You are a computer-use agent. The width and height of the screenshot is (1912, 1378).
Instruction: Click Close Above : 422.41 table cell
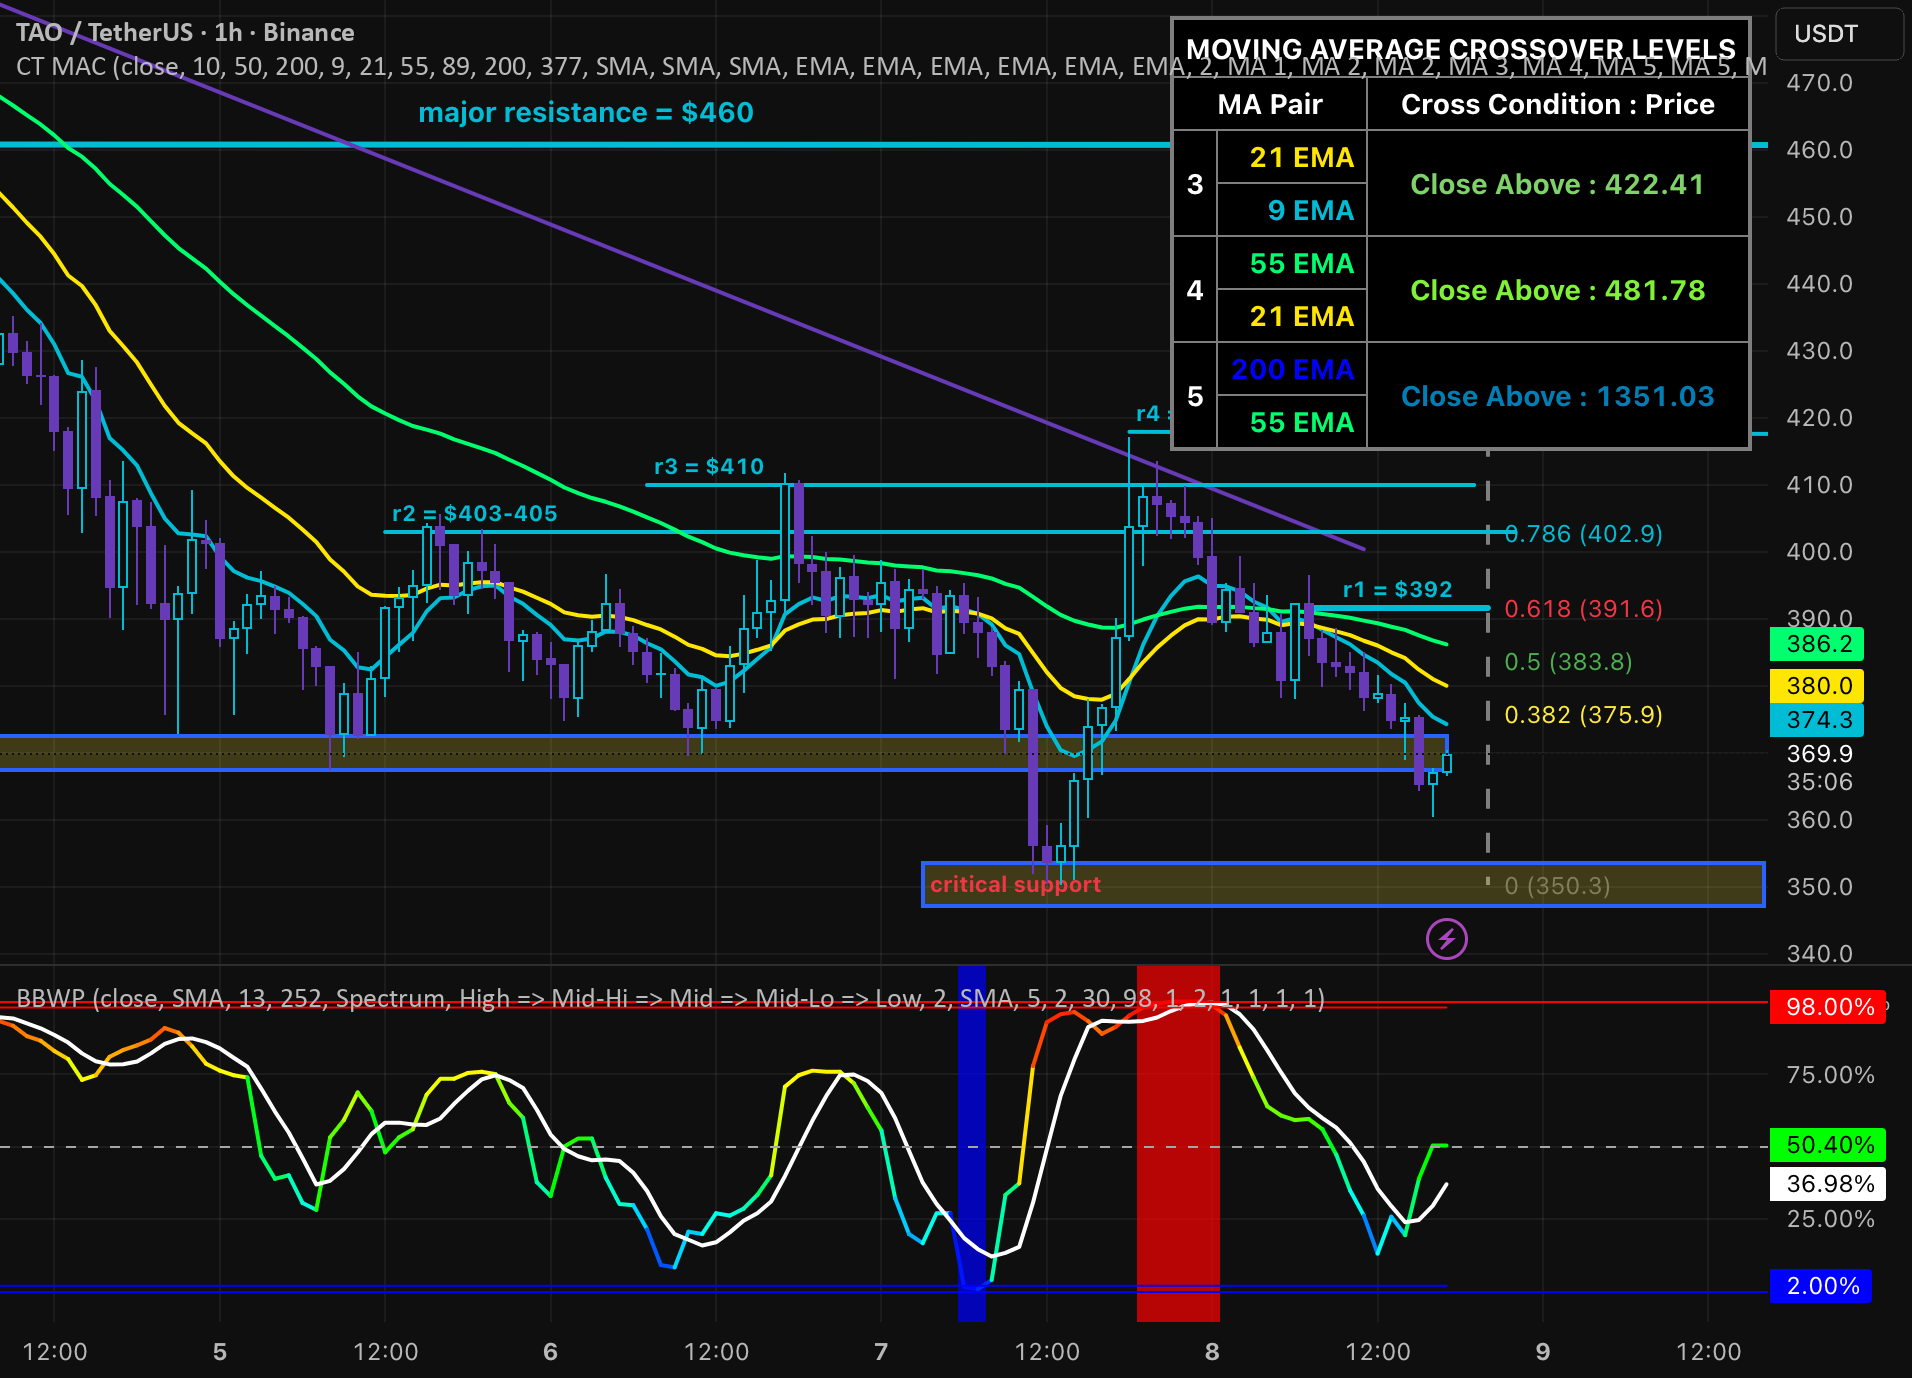[x=1557, y=184]
